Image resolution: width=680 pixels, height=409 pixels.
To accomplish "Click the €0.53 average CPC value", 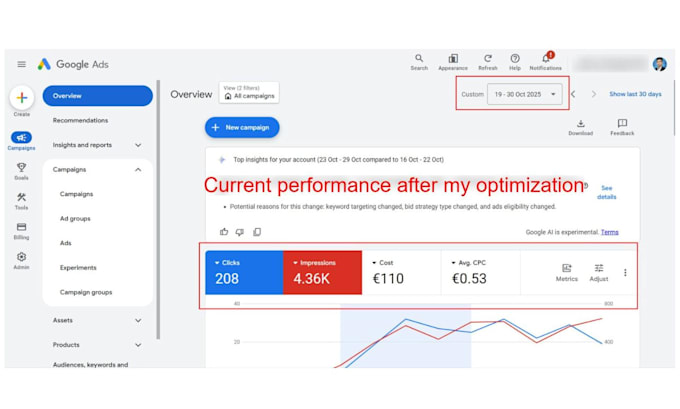I will (469, 278).
